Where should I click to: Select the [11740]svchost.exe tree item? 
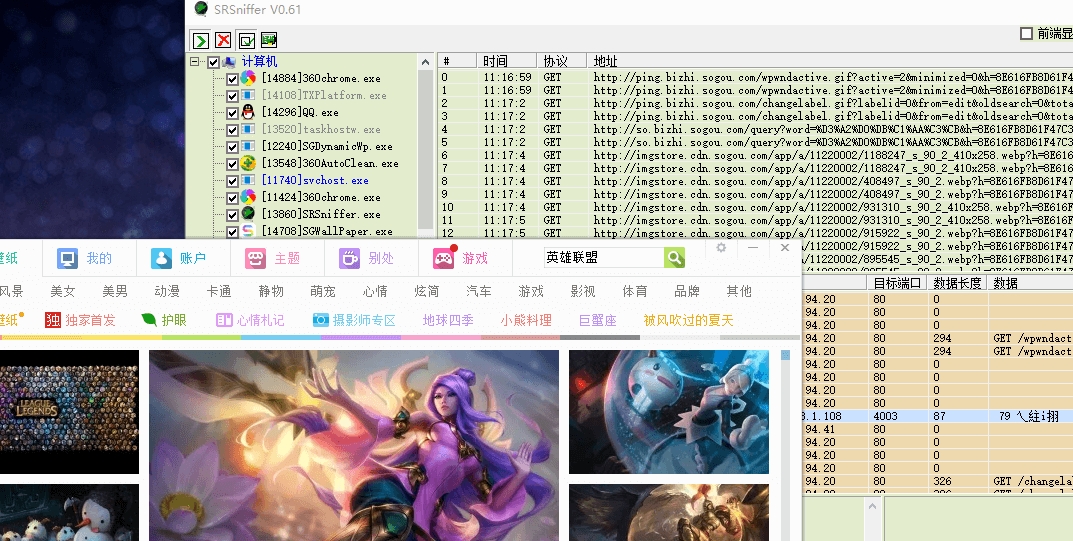pos(315,181)
